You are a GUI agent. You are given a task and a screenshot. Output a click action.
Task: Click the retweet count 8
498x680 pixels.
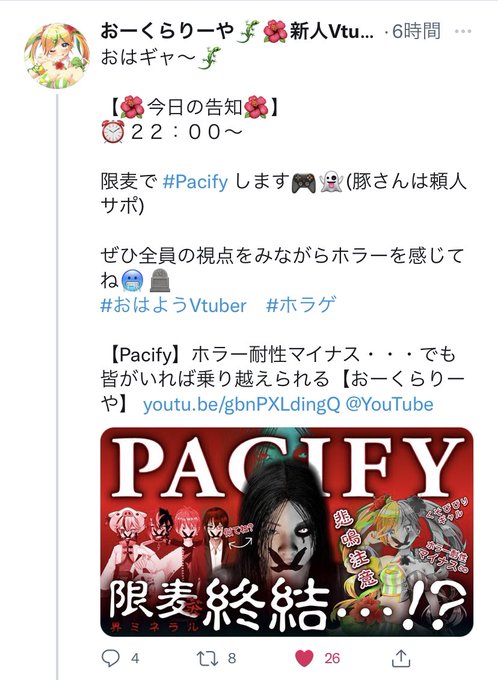click(232, 659)
